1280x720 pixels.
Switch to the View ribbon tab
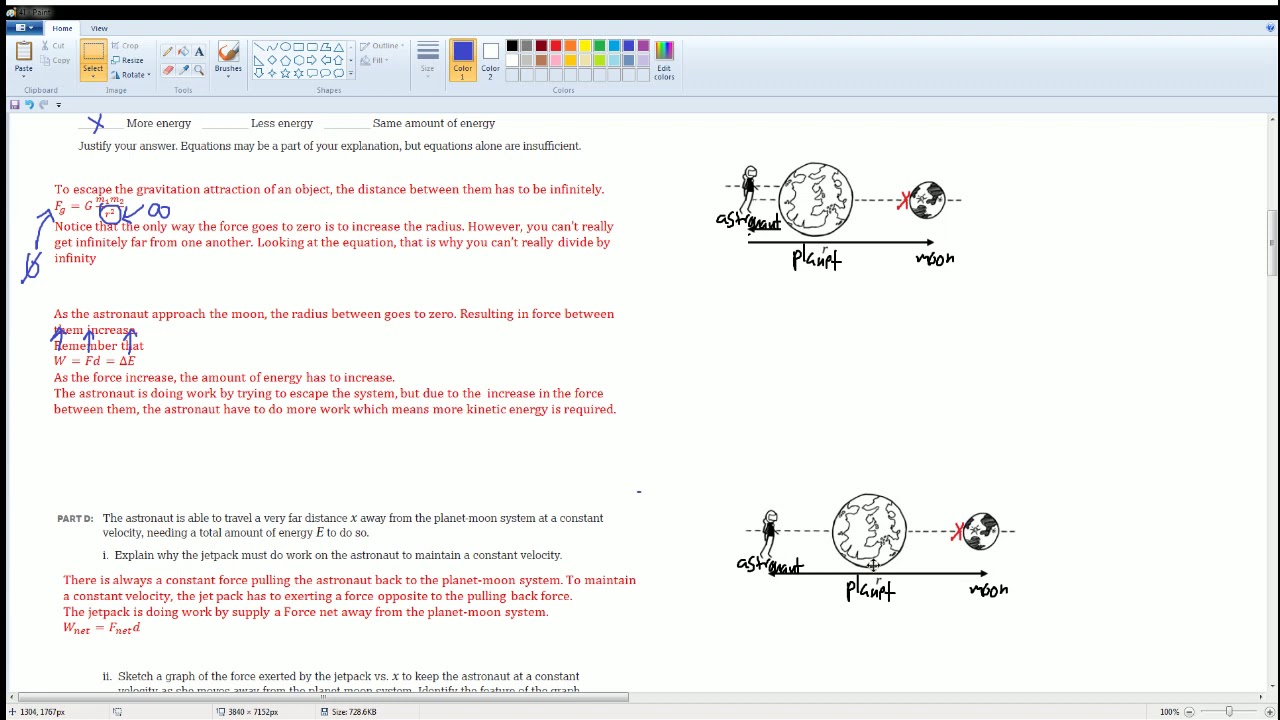click(99, 28)
